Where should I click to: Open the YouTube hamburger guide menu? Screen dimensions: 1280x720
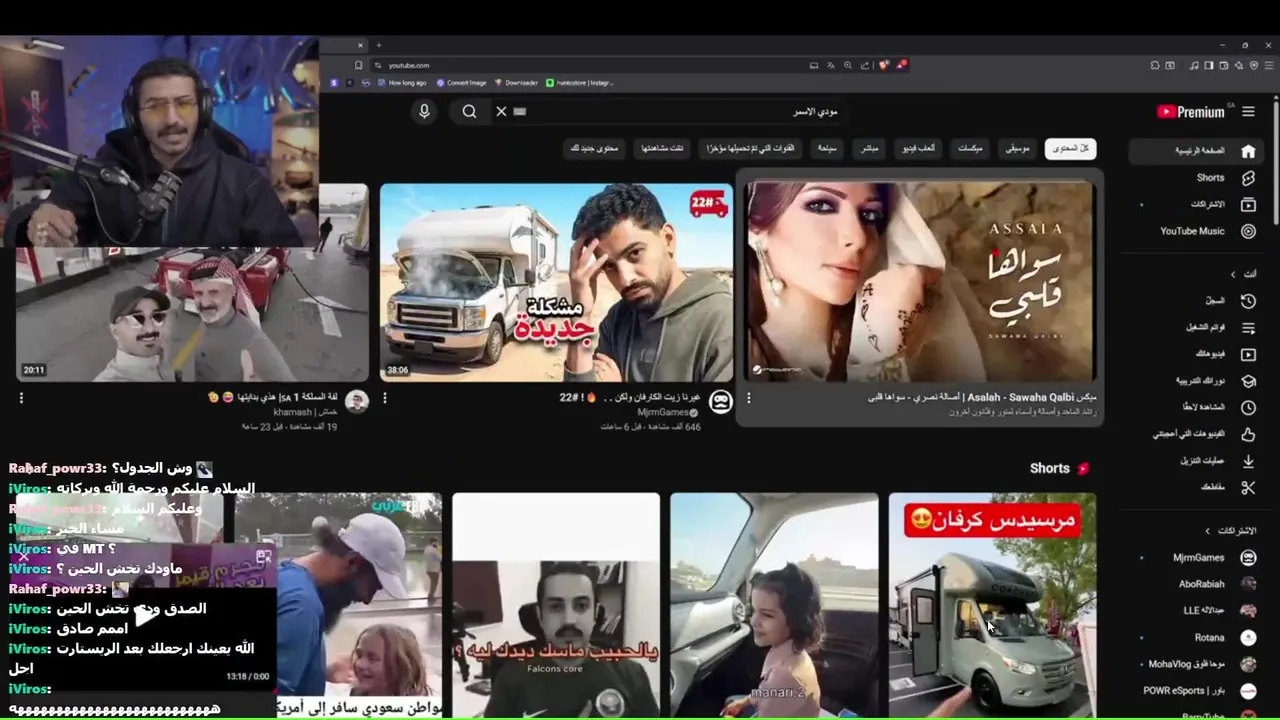(1248, 112)
